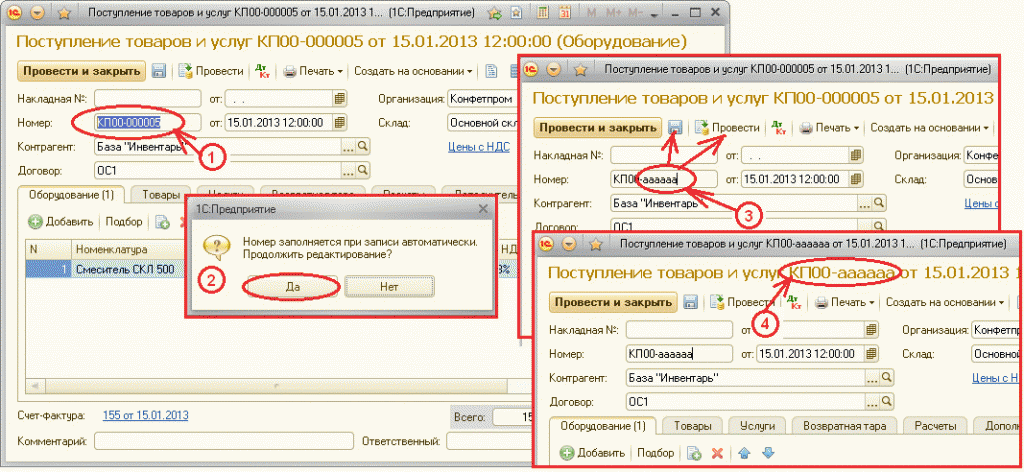Viewport: 1024px width, 472px height.
Task: Click move-down blue arrow in lower-right window
Action: pyautogui.click(x=768, y=453)
